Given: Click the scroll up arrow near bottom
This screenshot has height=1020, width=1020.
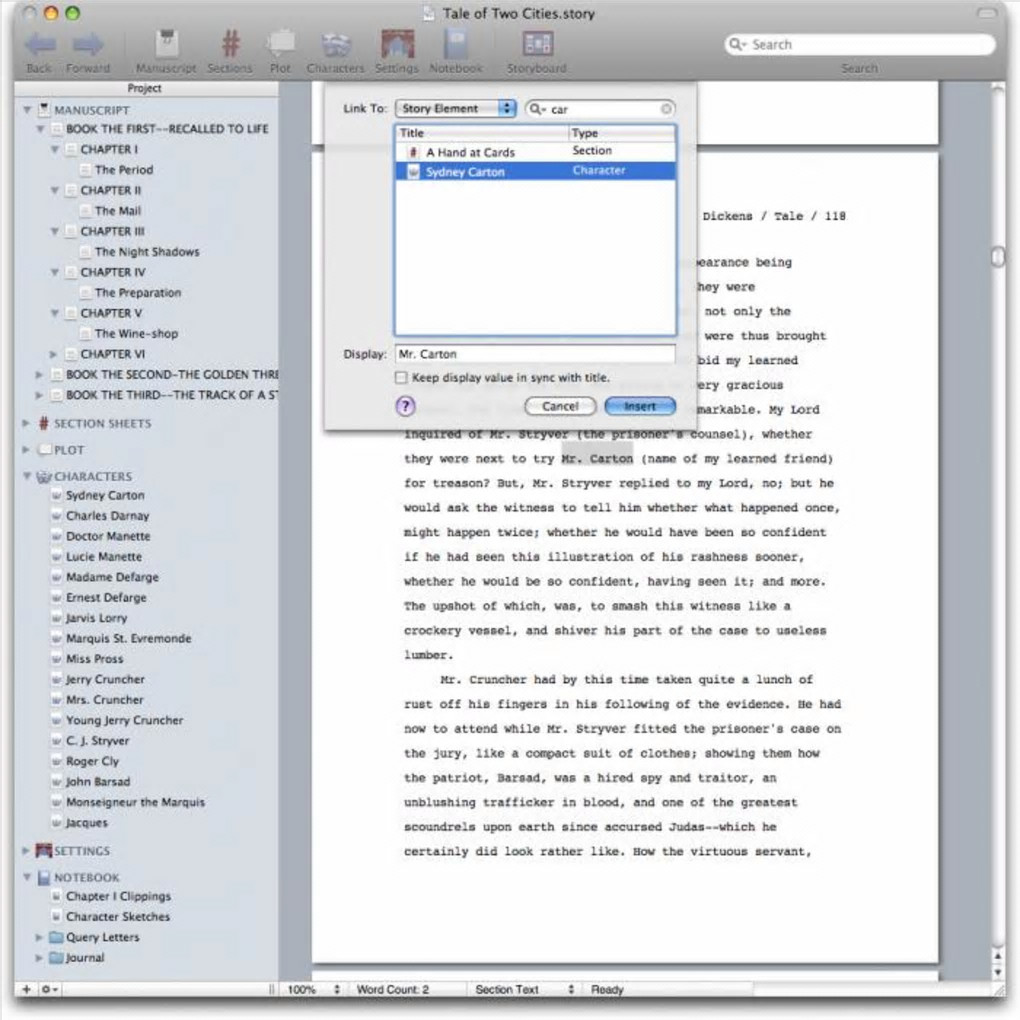Looking at the screenshot, I should coord(998,956).
